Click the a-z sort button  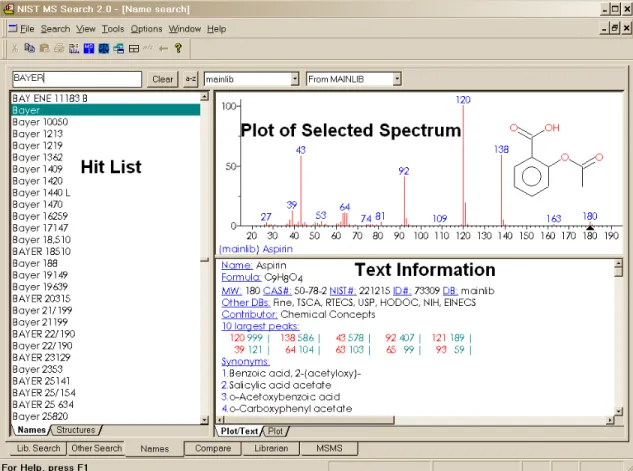click(191, 79)
